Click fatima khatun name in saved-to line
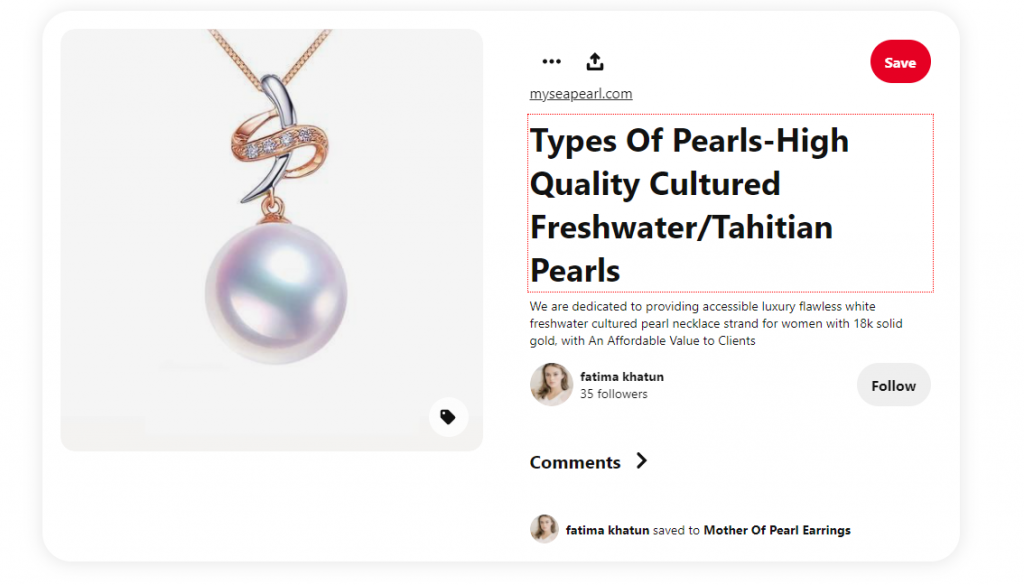 607,530
